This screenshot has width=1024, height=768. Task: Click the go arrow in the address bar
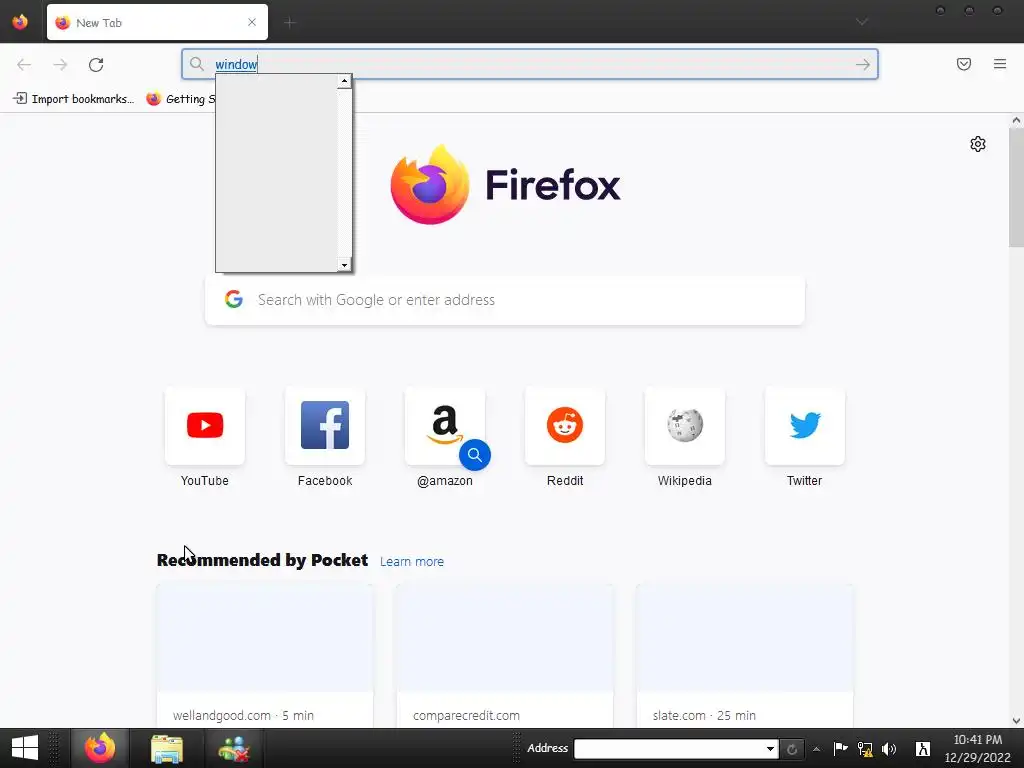pos(863,64)
